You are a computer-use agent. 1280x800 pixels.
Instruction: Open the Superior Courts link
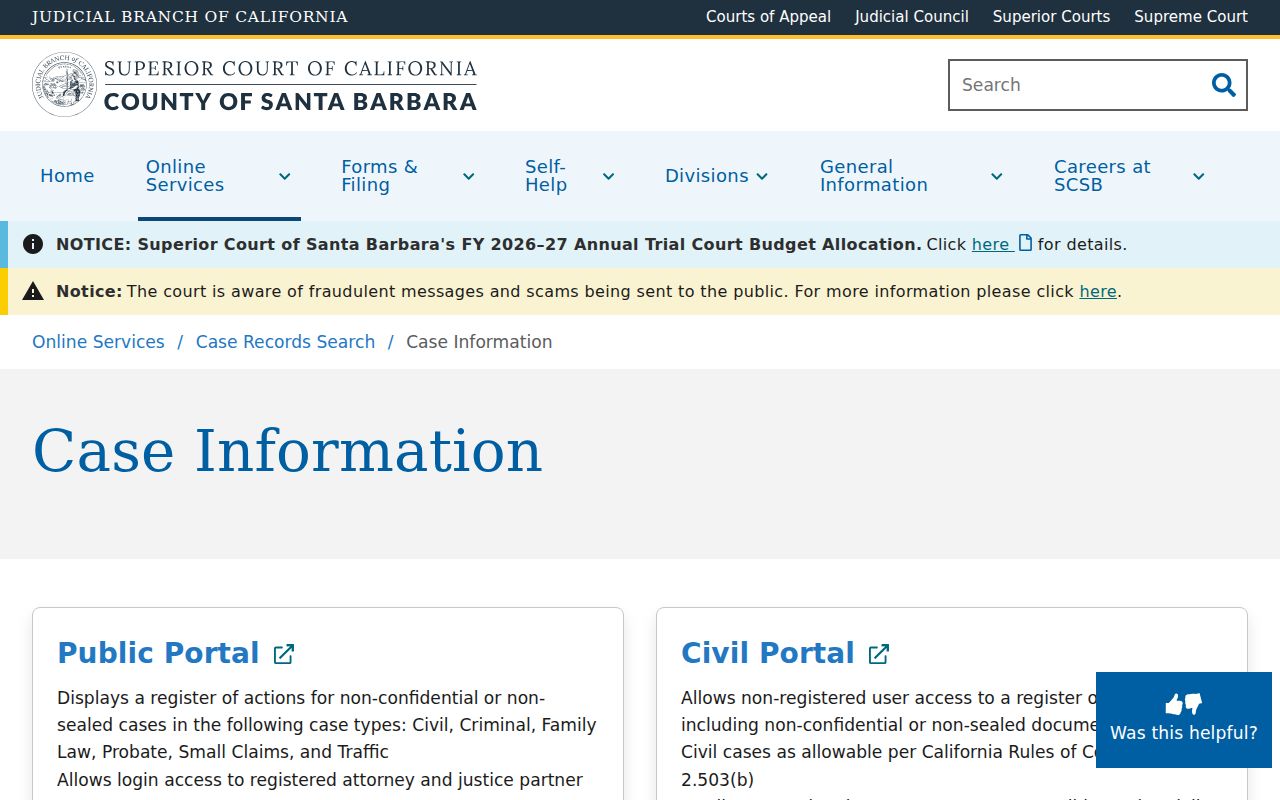point(1051,17)
